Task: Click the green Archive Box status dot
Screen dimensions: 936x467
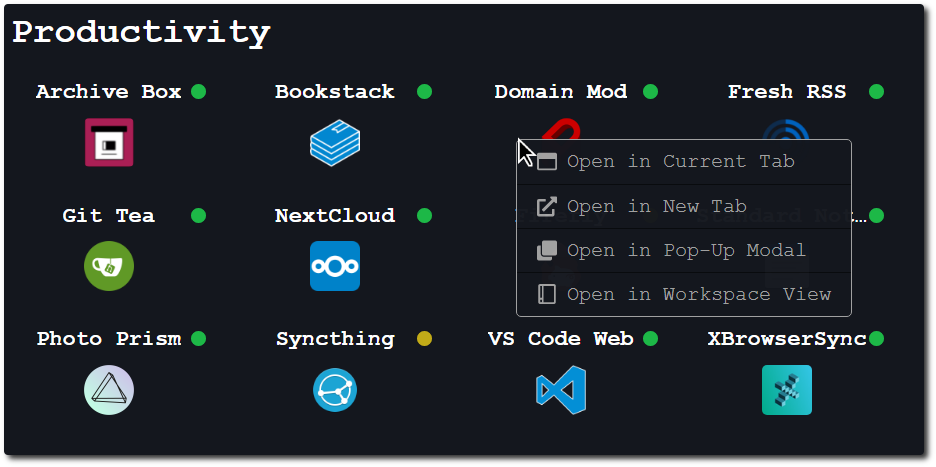Action: pos(198,92)
